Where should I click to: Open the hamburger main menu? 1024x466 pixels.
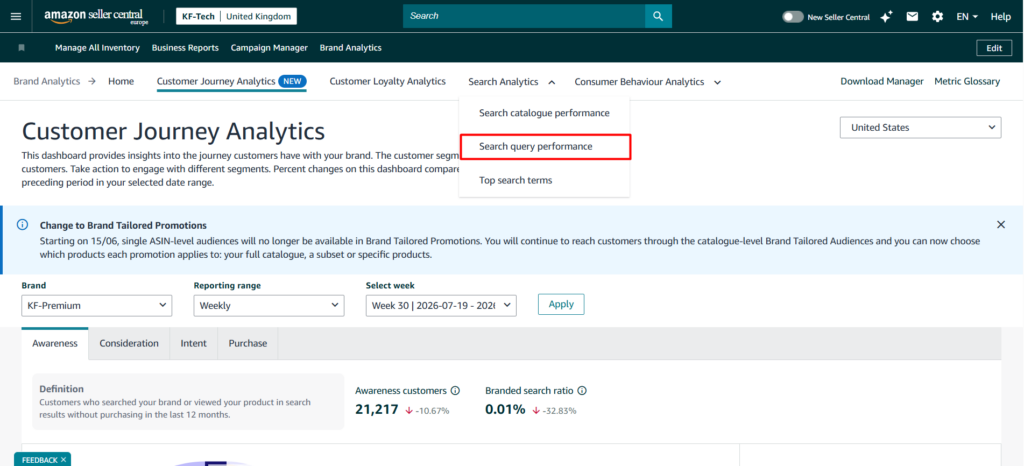16,16
